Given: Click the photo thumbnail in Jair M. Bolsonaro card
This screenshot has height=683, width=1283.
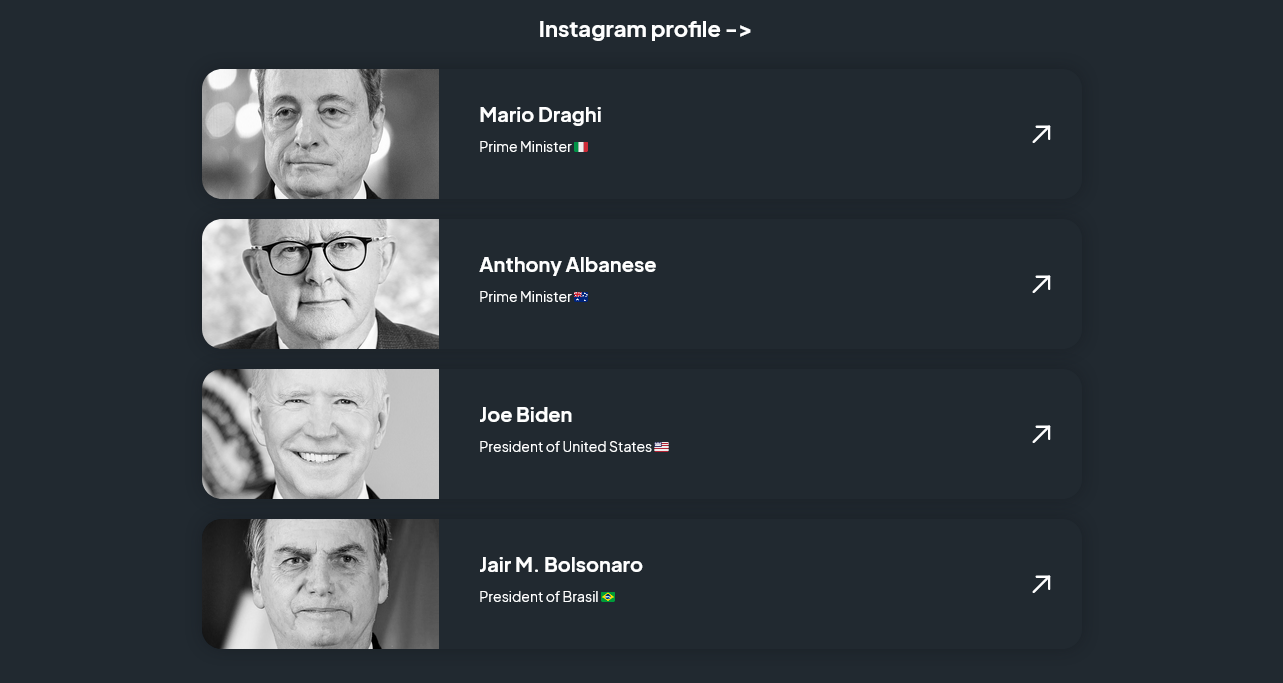Looking at the screenshot, I should (320, 584).
